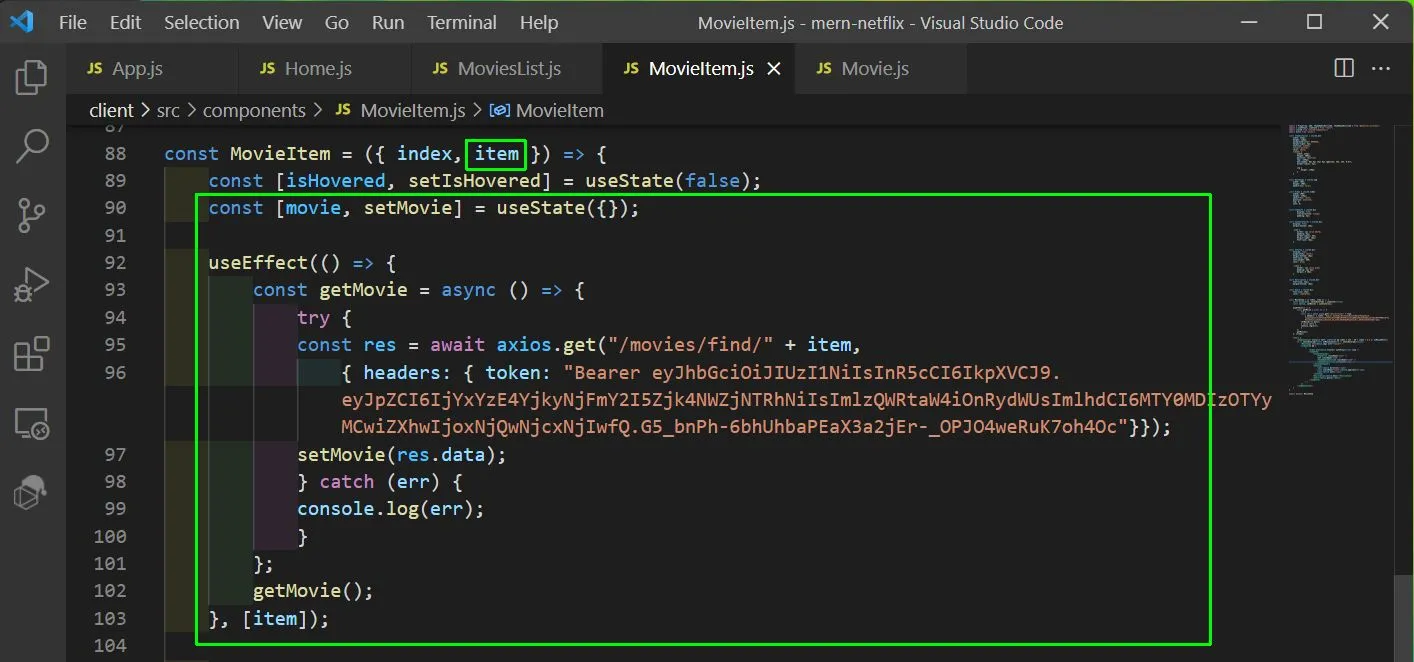Switch to the Home.js tab
This screenshot has width=1414, height=662.
325,69
